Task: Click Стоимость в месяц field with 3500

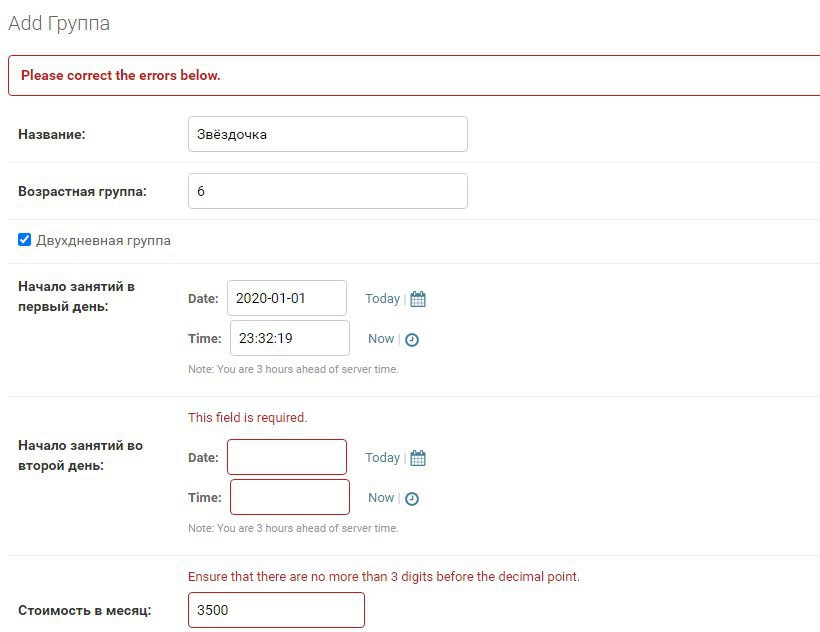Action: point(276,610)
